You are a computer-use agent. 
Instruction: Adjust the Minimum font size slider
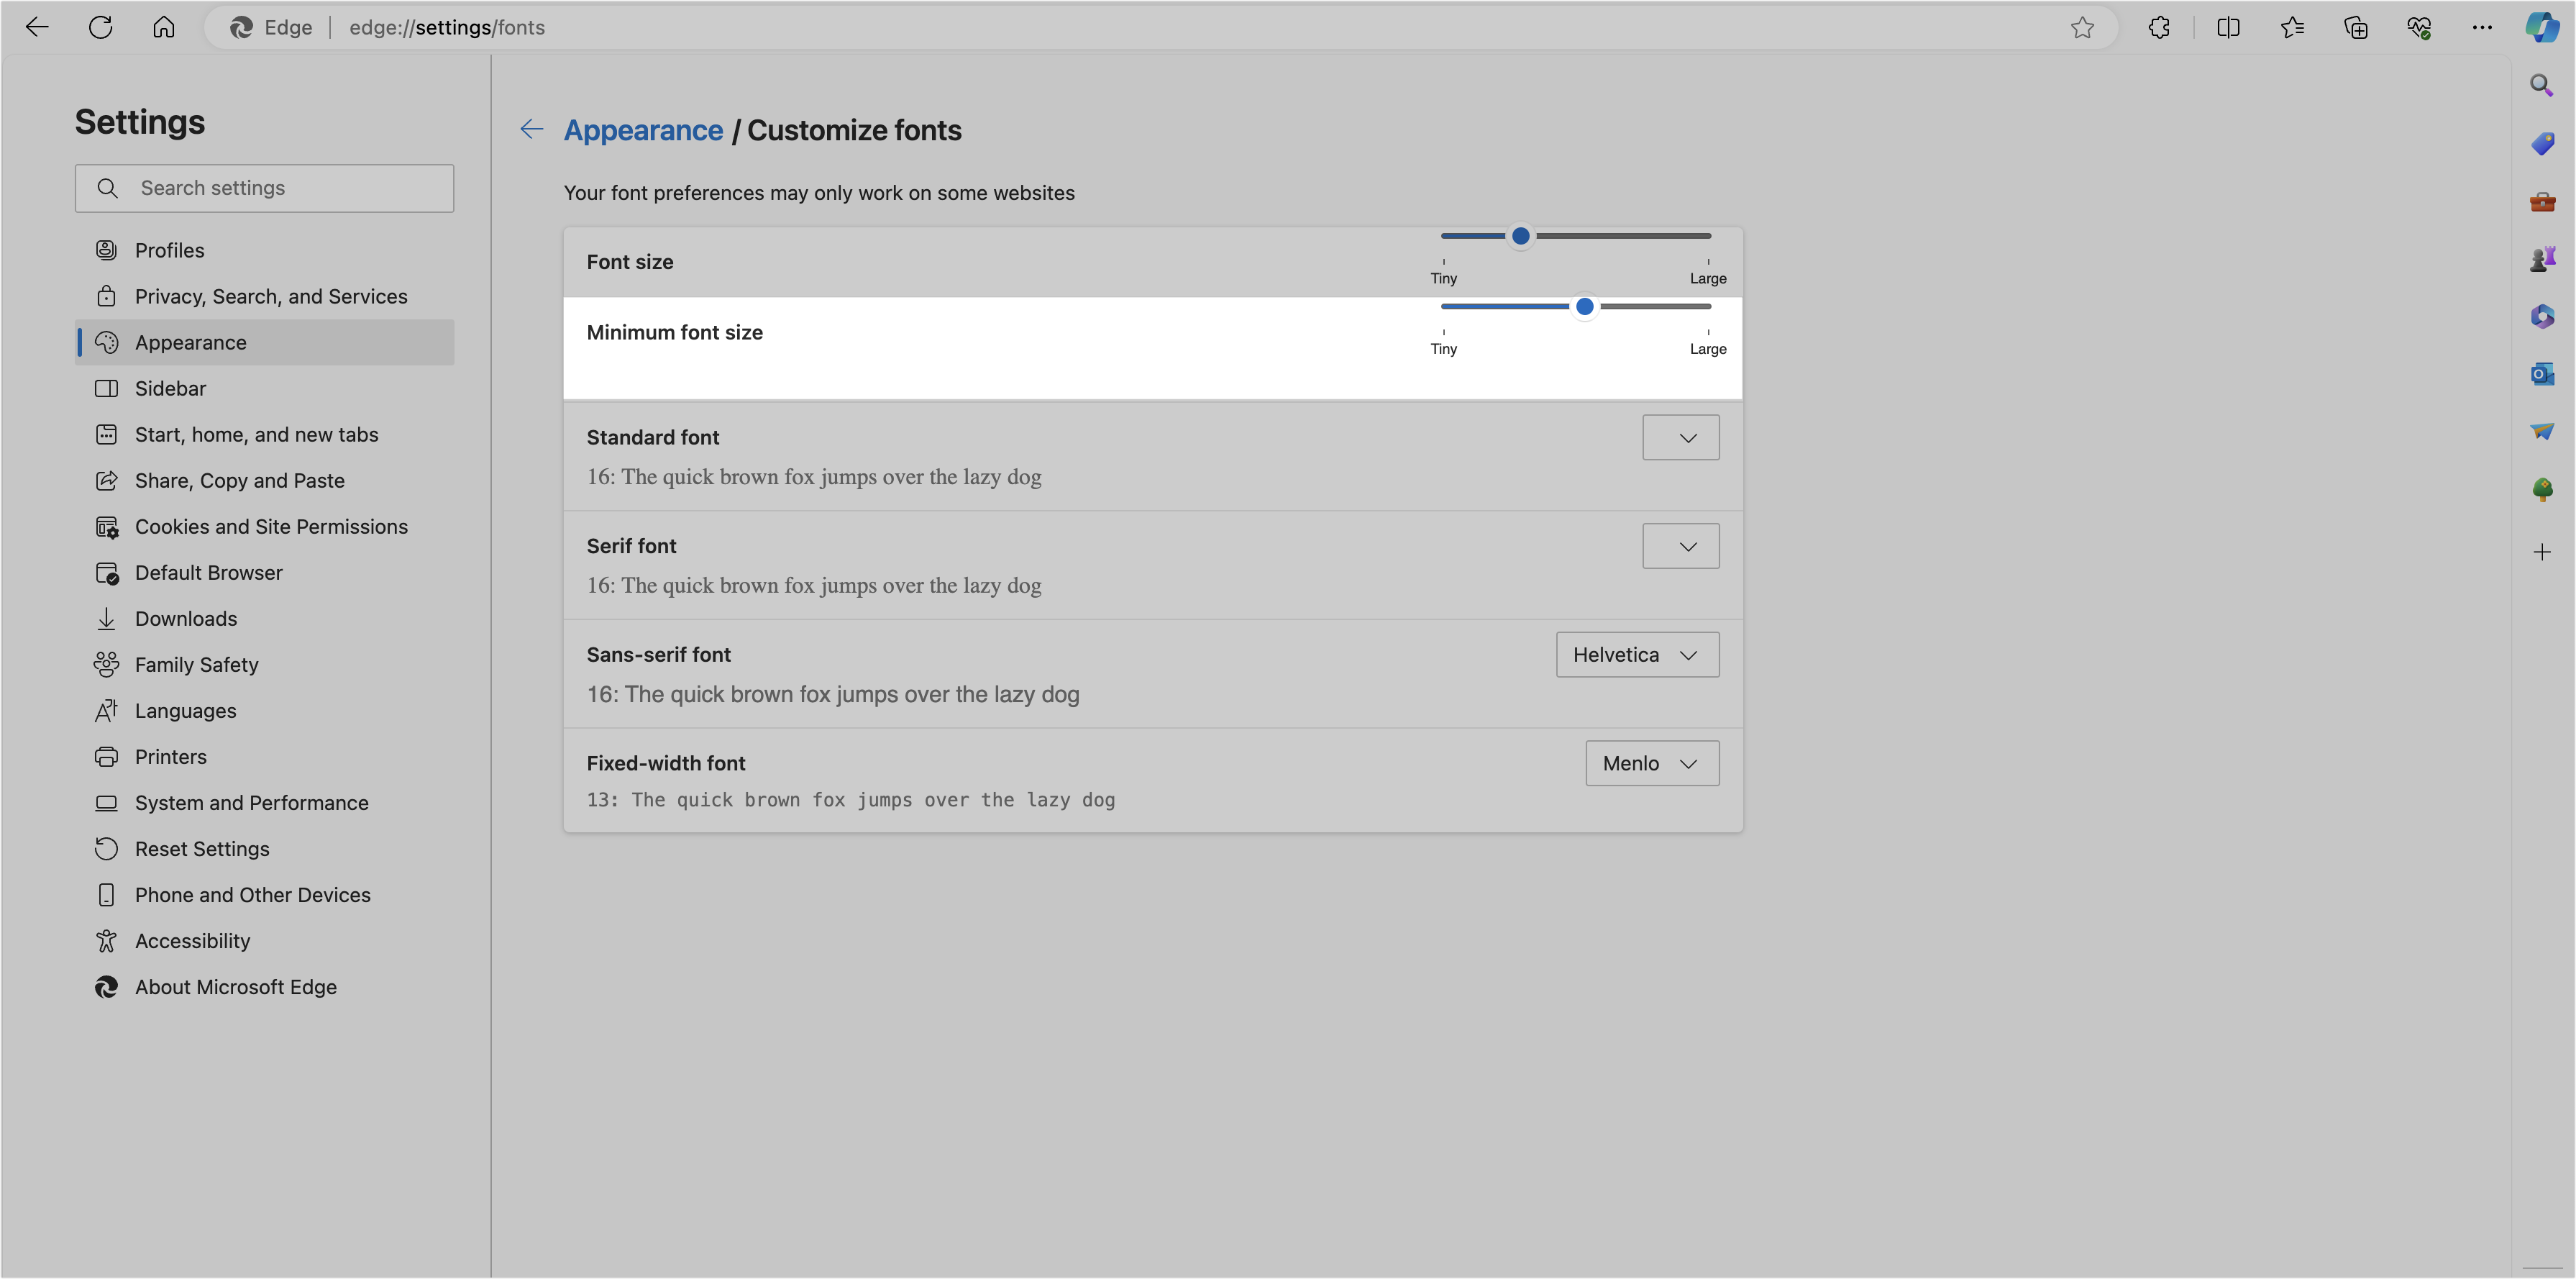coord(1584,307)
